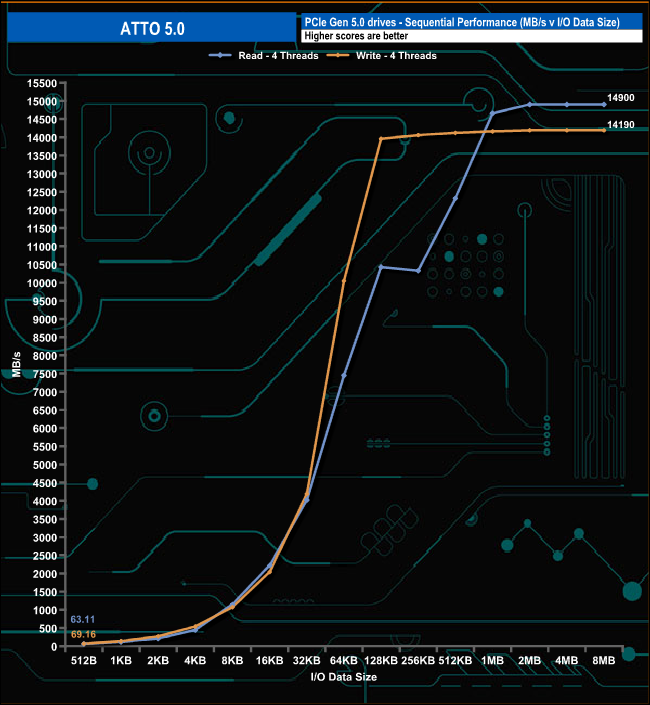Click the 512B x-axis label

[84, 662]
